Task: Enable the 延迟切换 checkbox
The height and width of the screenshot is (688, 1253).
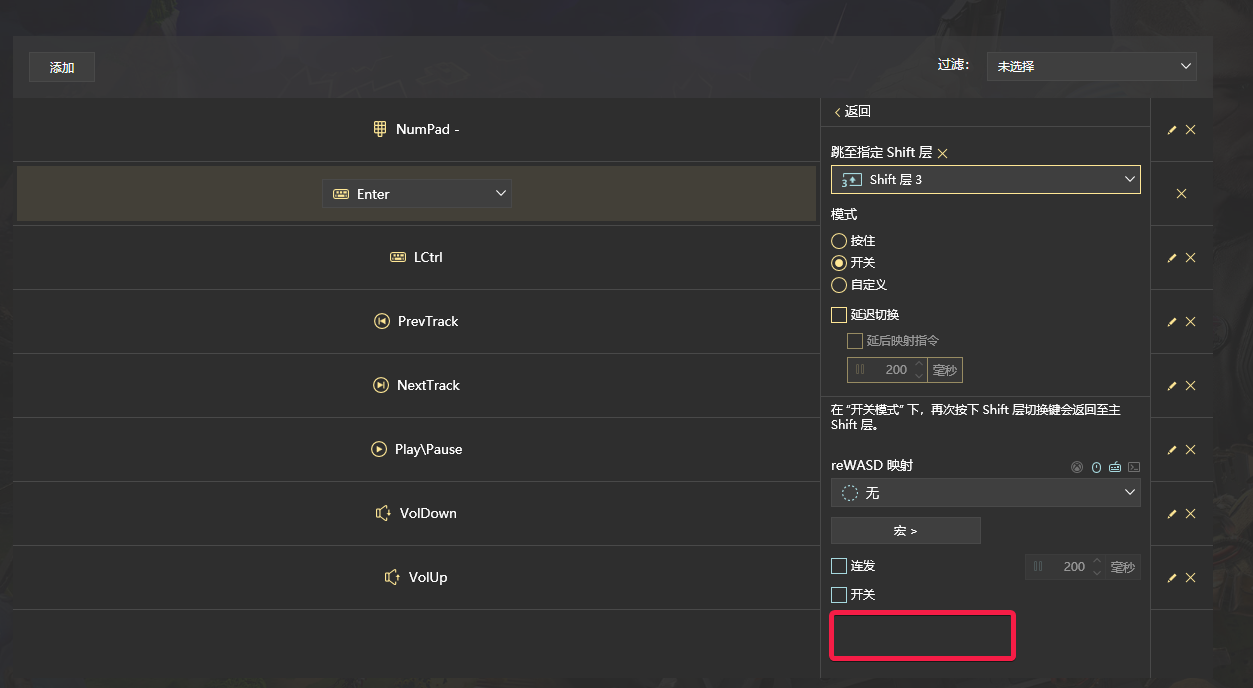Action: [839, 315]
